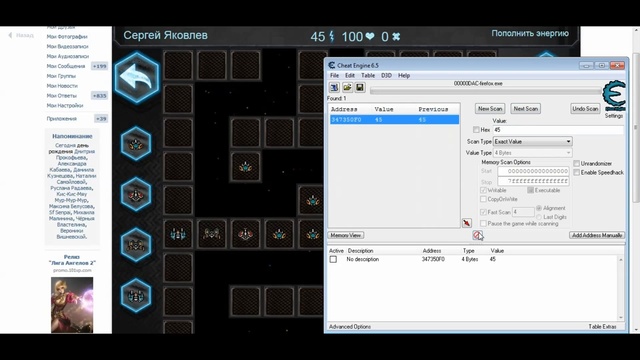Select the Last Digits radio button
This screenshot has width=640, height=360.
[539, 217]
